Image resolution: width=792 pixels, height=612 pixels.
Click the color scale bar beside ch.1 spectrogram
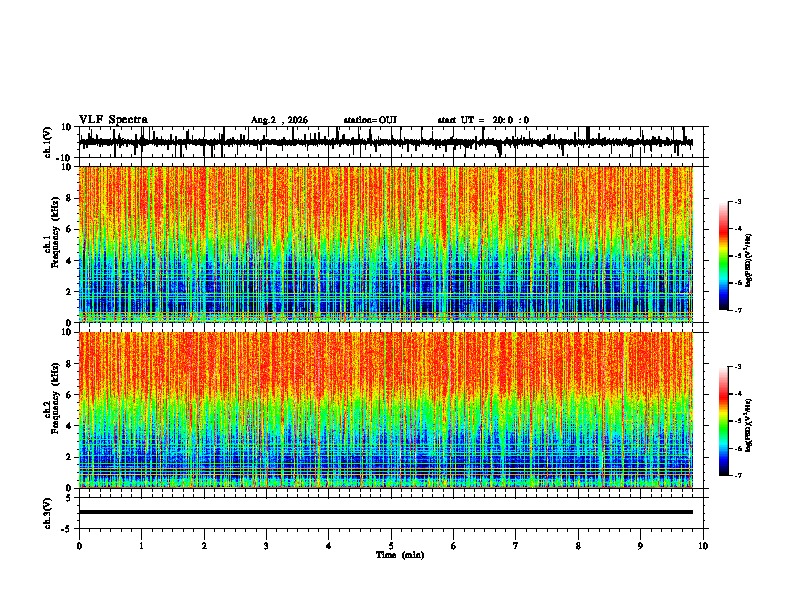pos(723,256)
